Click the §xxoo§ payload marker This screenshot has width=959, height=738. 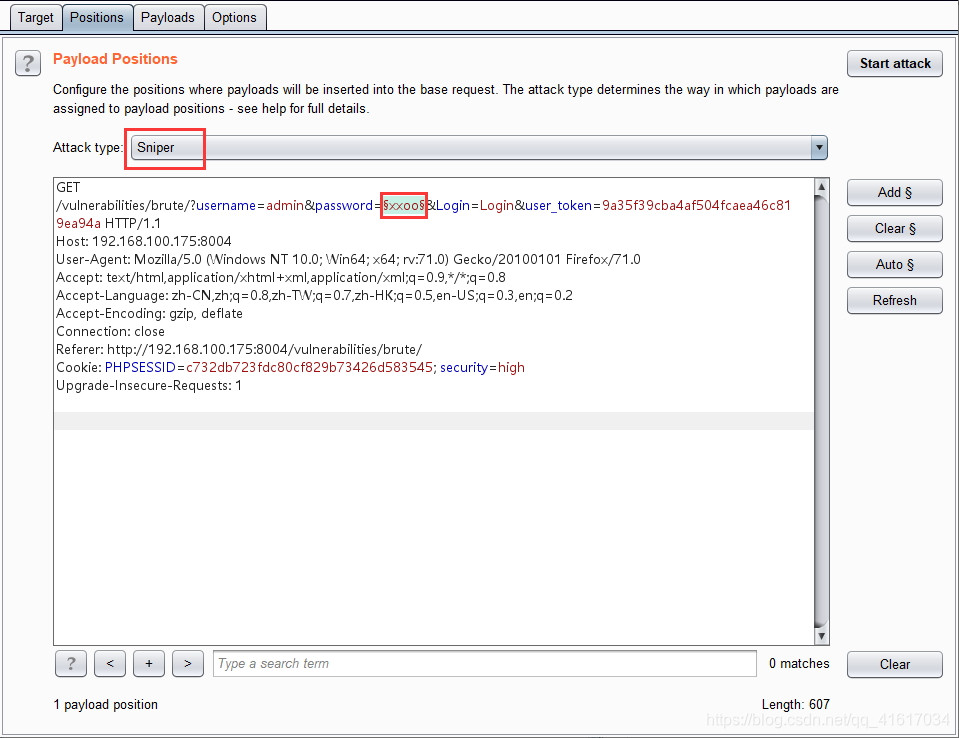tap(404, 205)
